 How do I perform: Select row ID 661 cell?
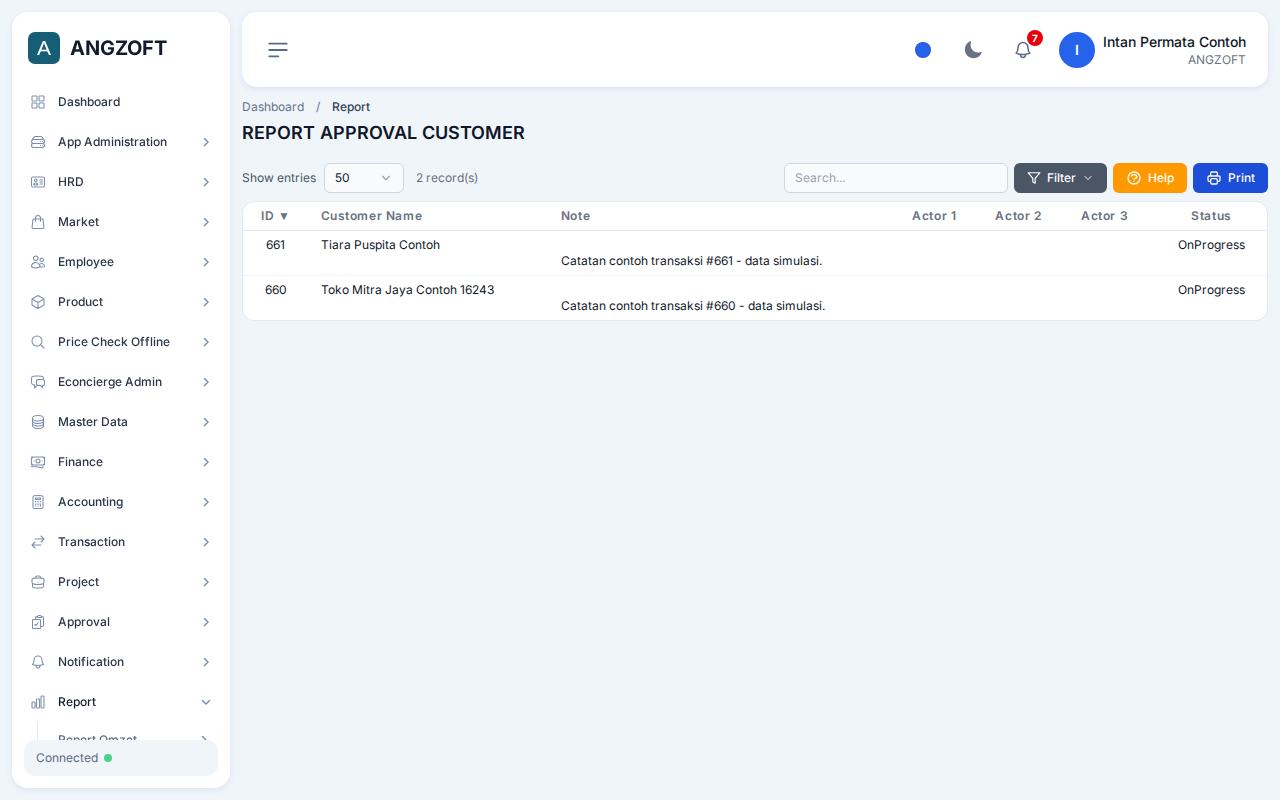point(276,245)
